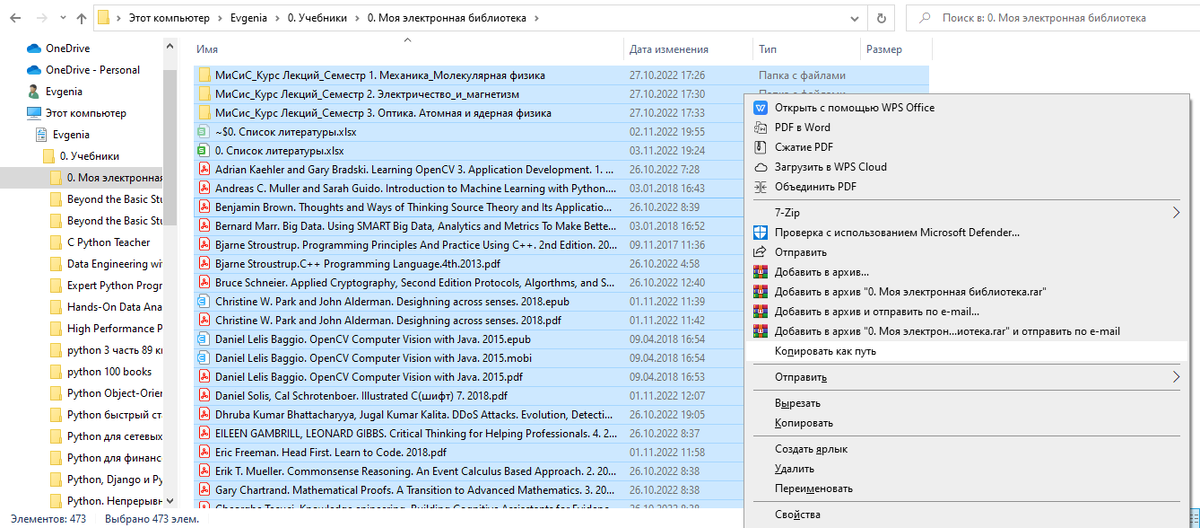Click the share icon beside Отправить
The height and width of the screenshot is (528, 1200).
click(x=761, y=252)
